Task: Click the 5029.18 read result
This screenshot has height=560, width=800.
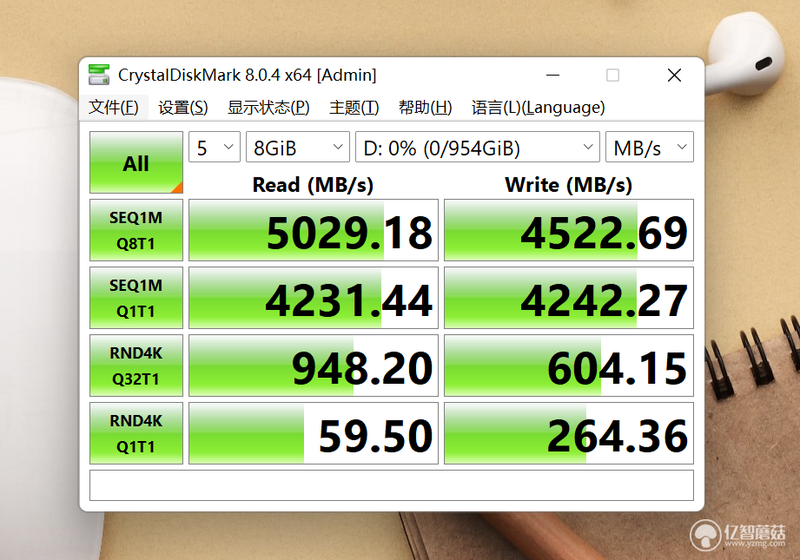Action: tap(313, 230)
